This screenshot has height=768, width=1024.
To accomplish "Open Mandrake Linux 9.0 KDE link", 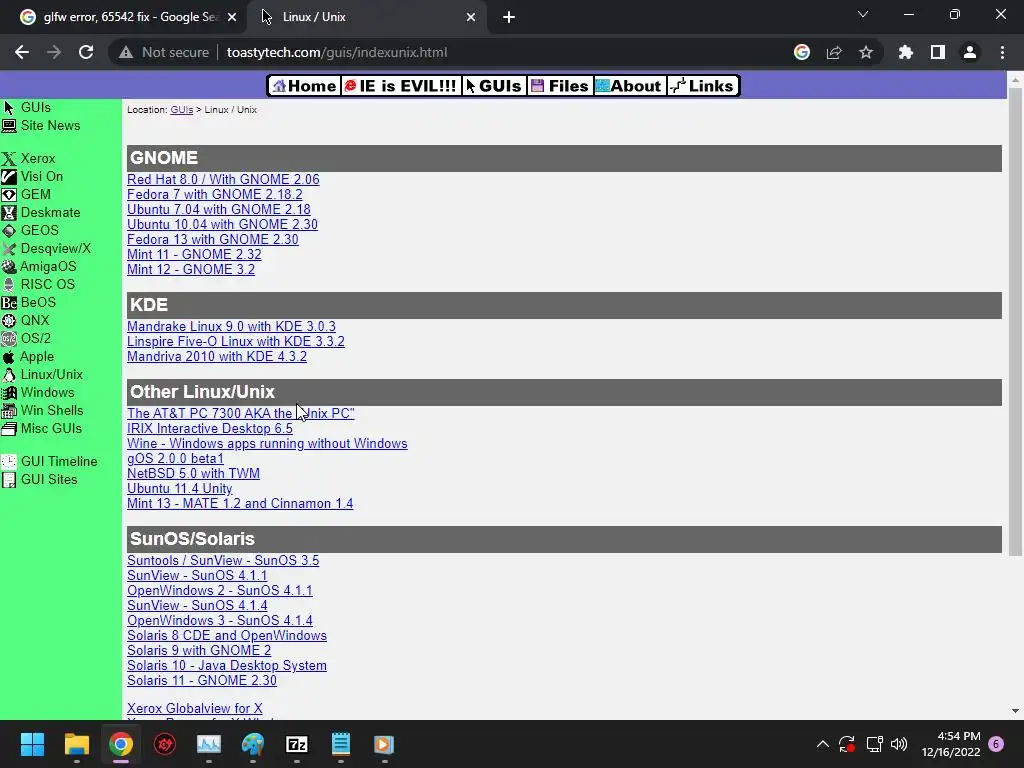I will (x=231, y=327).
